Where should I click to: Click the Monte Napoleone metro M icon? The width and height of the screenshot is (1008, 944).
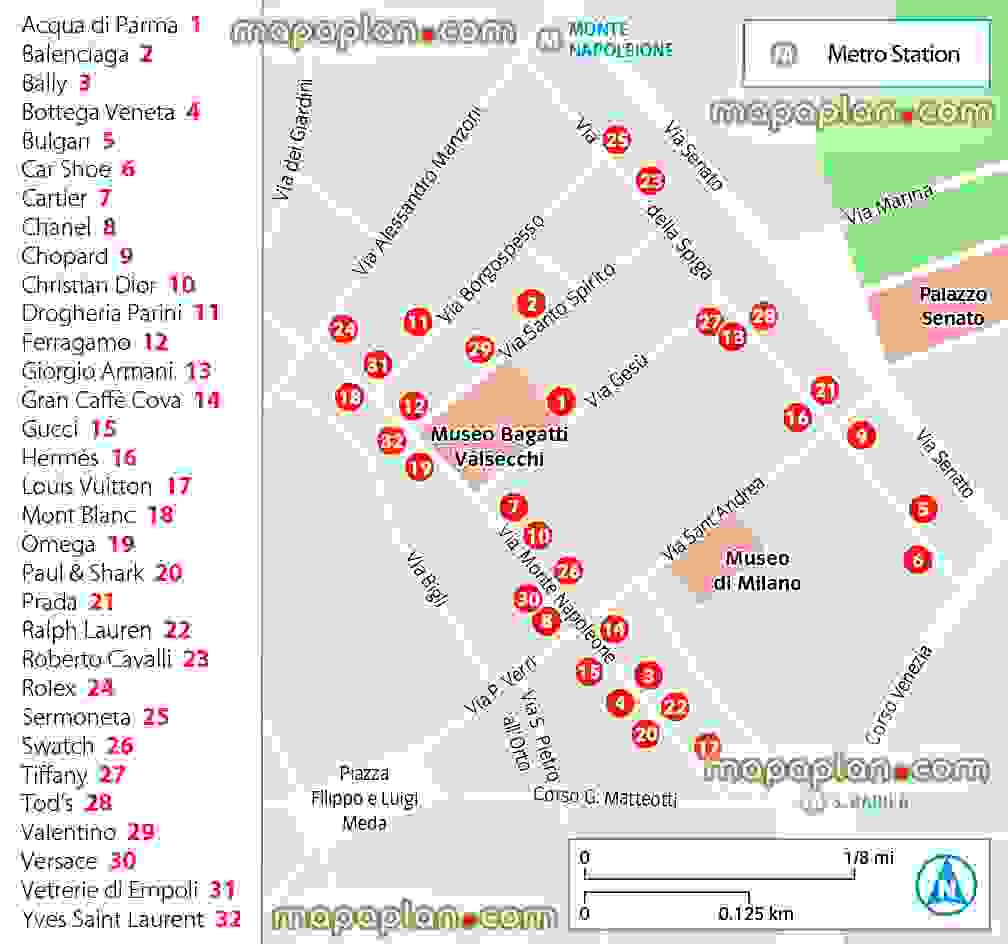pyautogui.click(x=548, y=39)
